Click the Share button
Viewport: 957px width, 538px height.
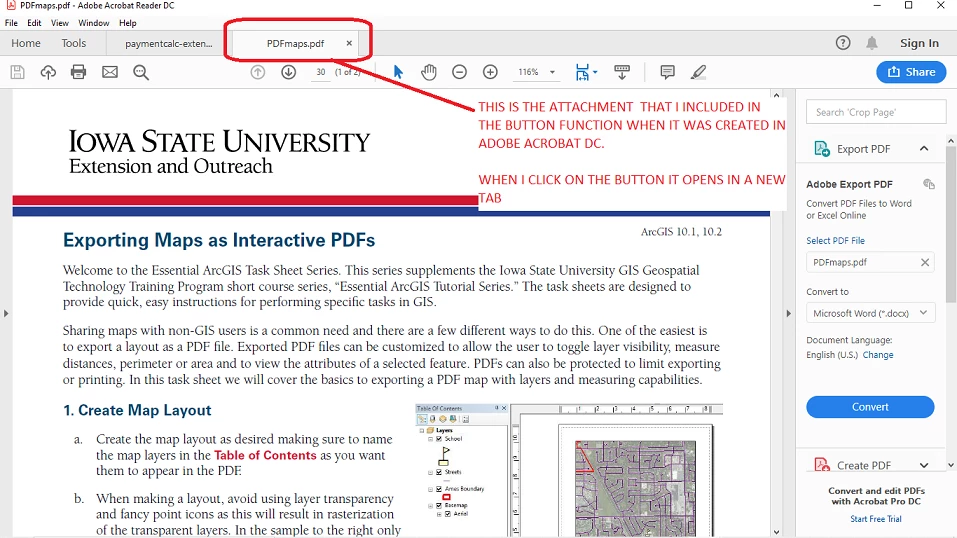tap(911, 72)
